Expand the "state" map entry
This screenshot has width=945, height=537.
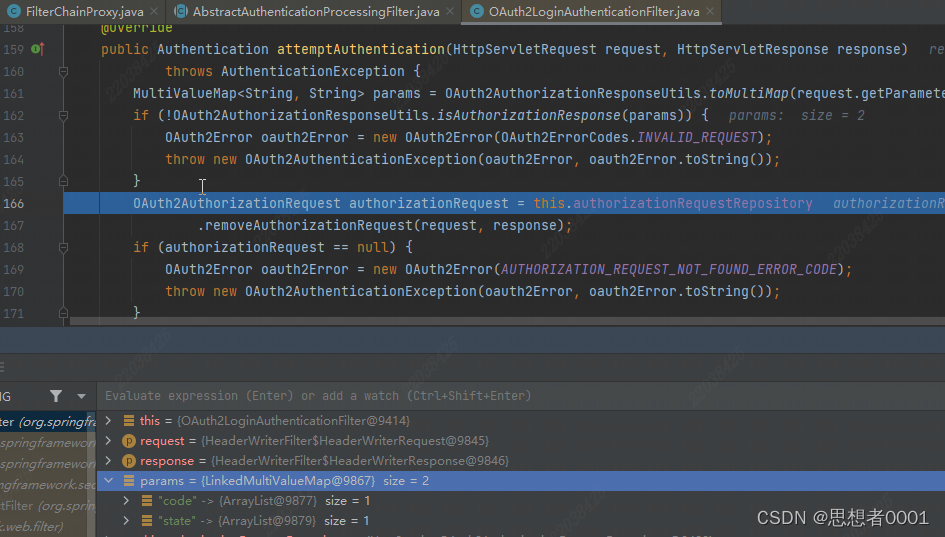[x=125, y=521]
